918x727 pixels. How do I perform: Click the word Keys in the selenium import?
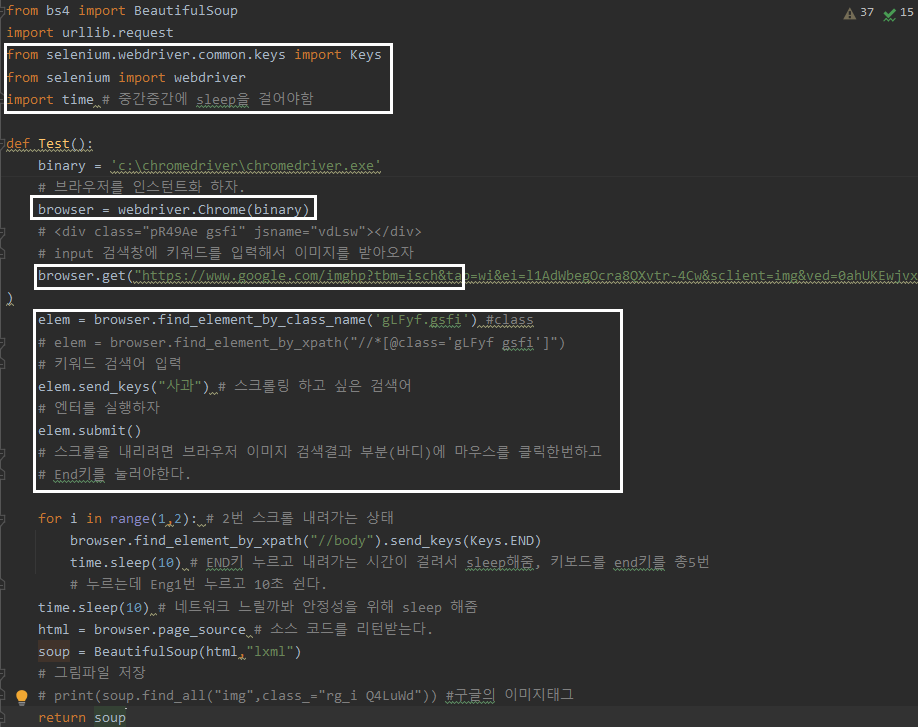click(x=365, y=55)
